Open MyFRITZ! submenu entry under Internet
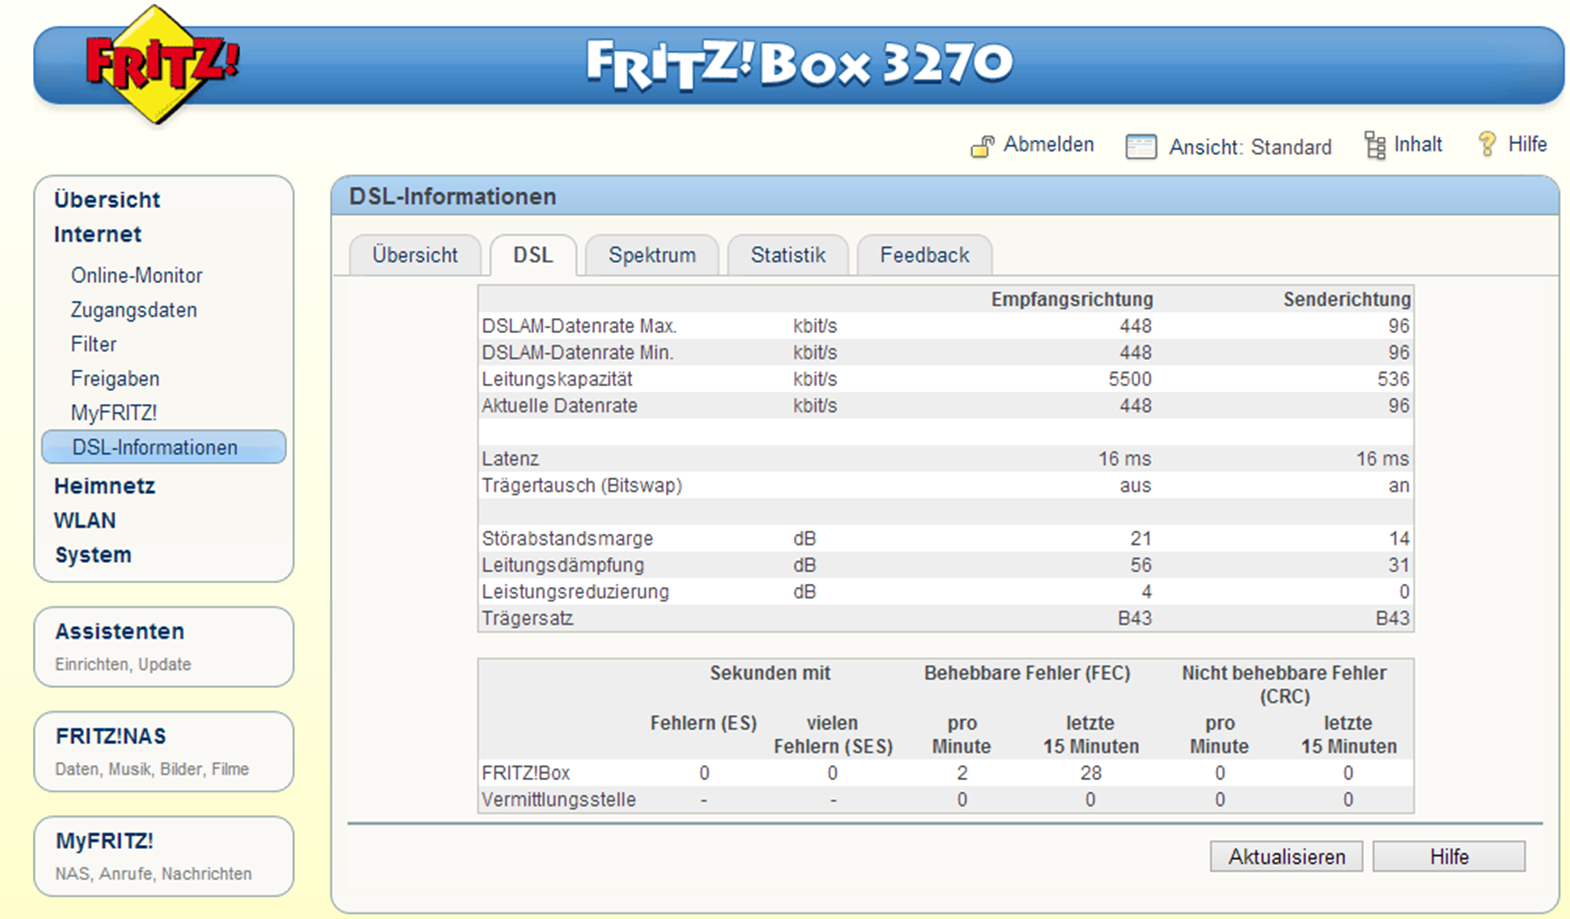Viewport: 1570px width, 919px height. pyautogui.click(x=114, y=413)
